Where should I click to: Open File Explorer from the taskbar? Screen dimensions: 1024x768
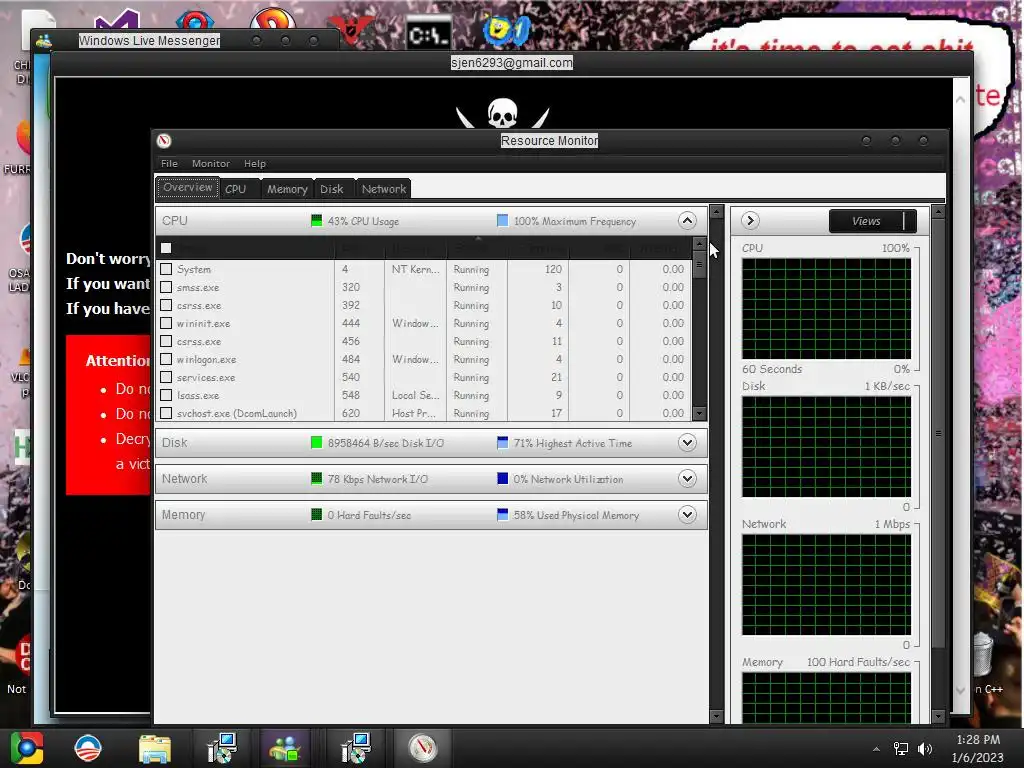155,749
